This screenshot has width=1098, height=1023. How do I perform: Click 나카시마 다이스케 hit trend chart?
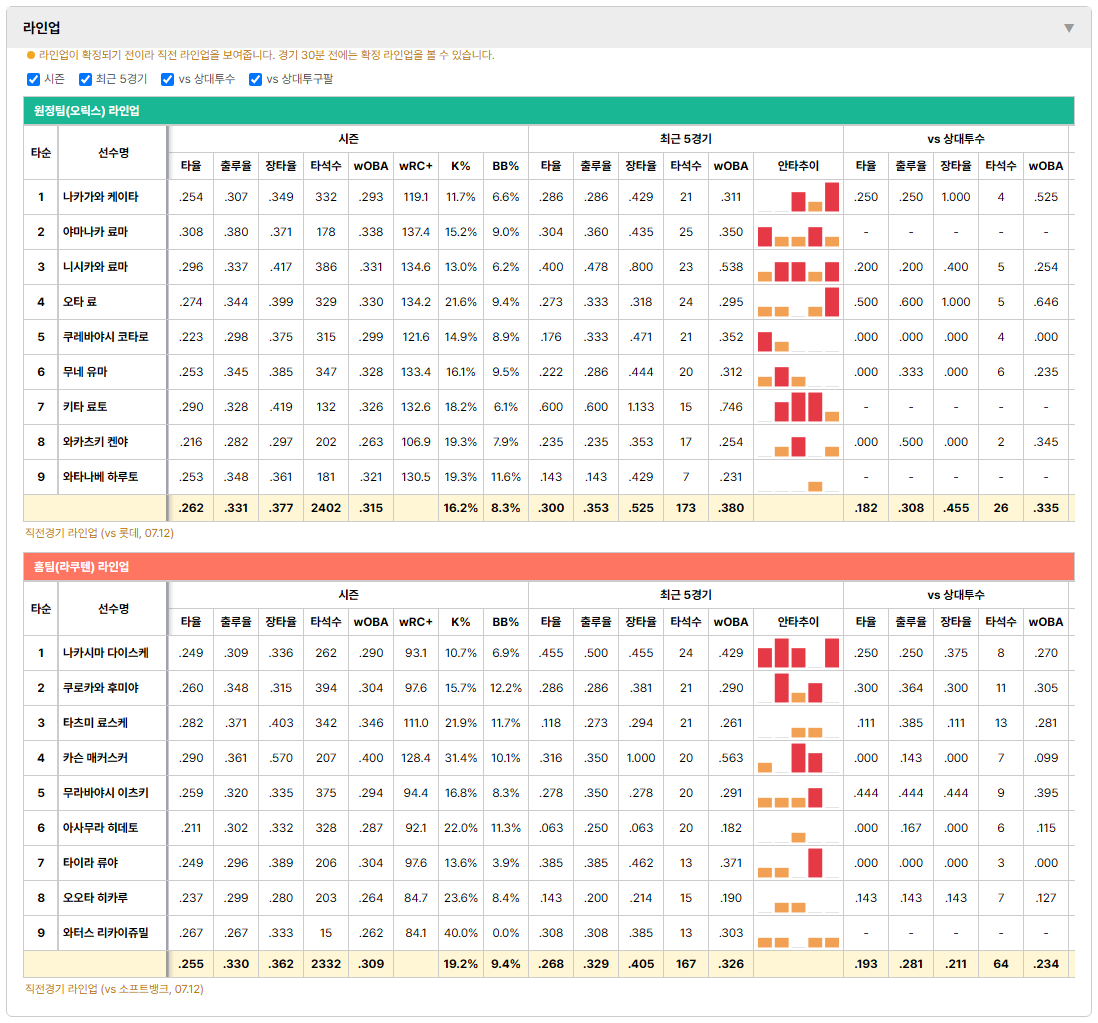(798, 653)
